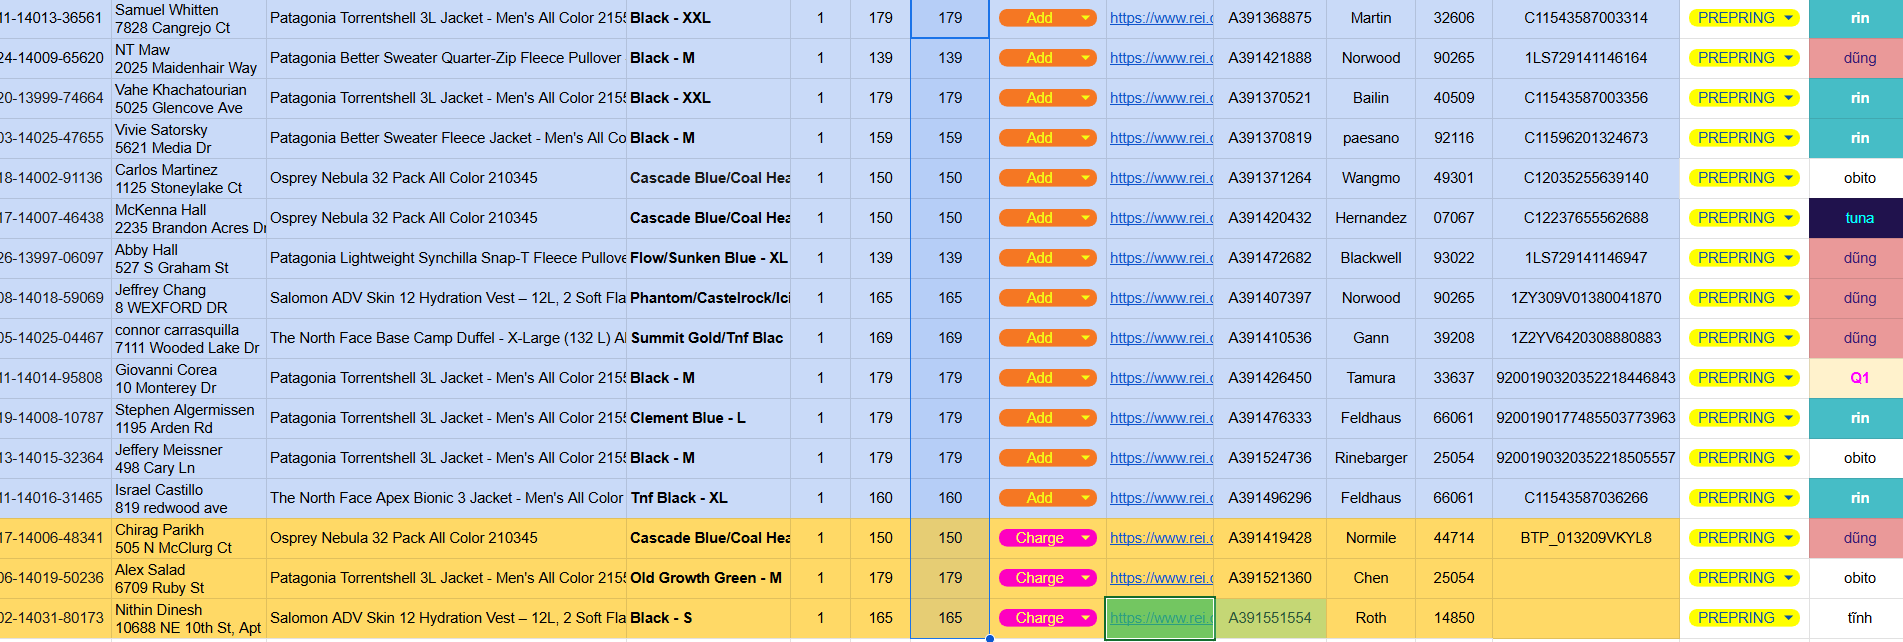Open the rei.com link in Samuel Whitten's row

click(1161, 18)
